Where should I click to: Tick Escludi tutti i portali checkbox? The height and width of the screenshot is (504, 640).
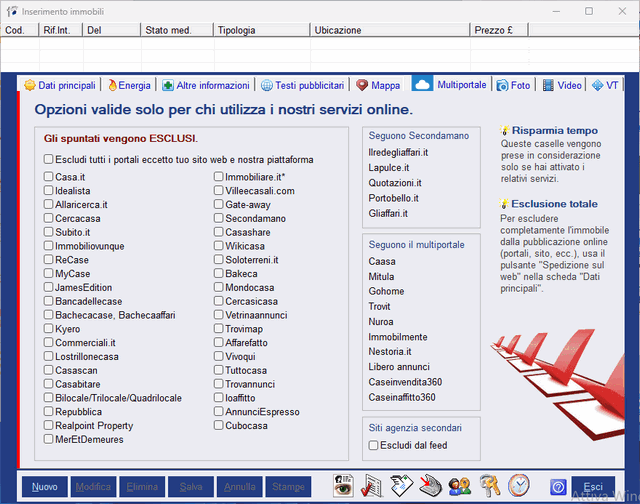coord(48,159)
